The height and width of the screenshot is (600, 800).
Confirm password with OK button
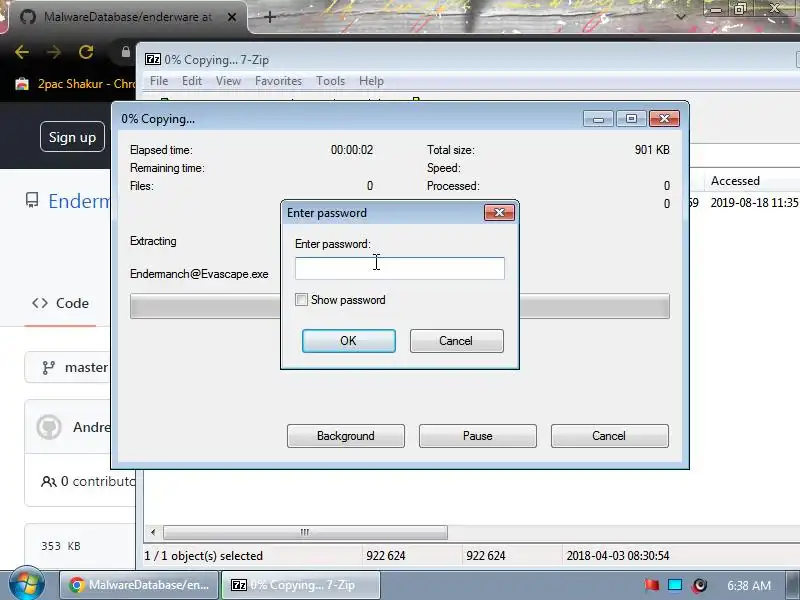[x=348, y=341]
